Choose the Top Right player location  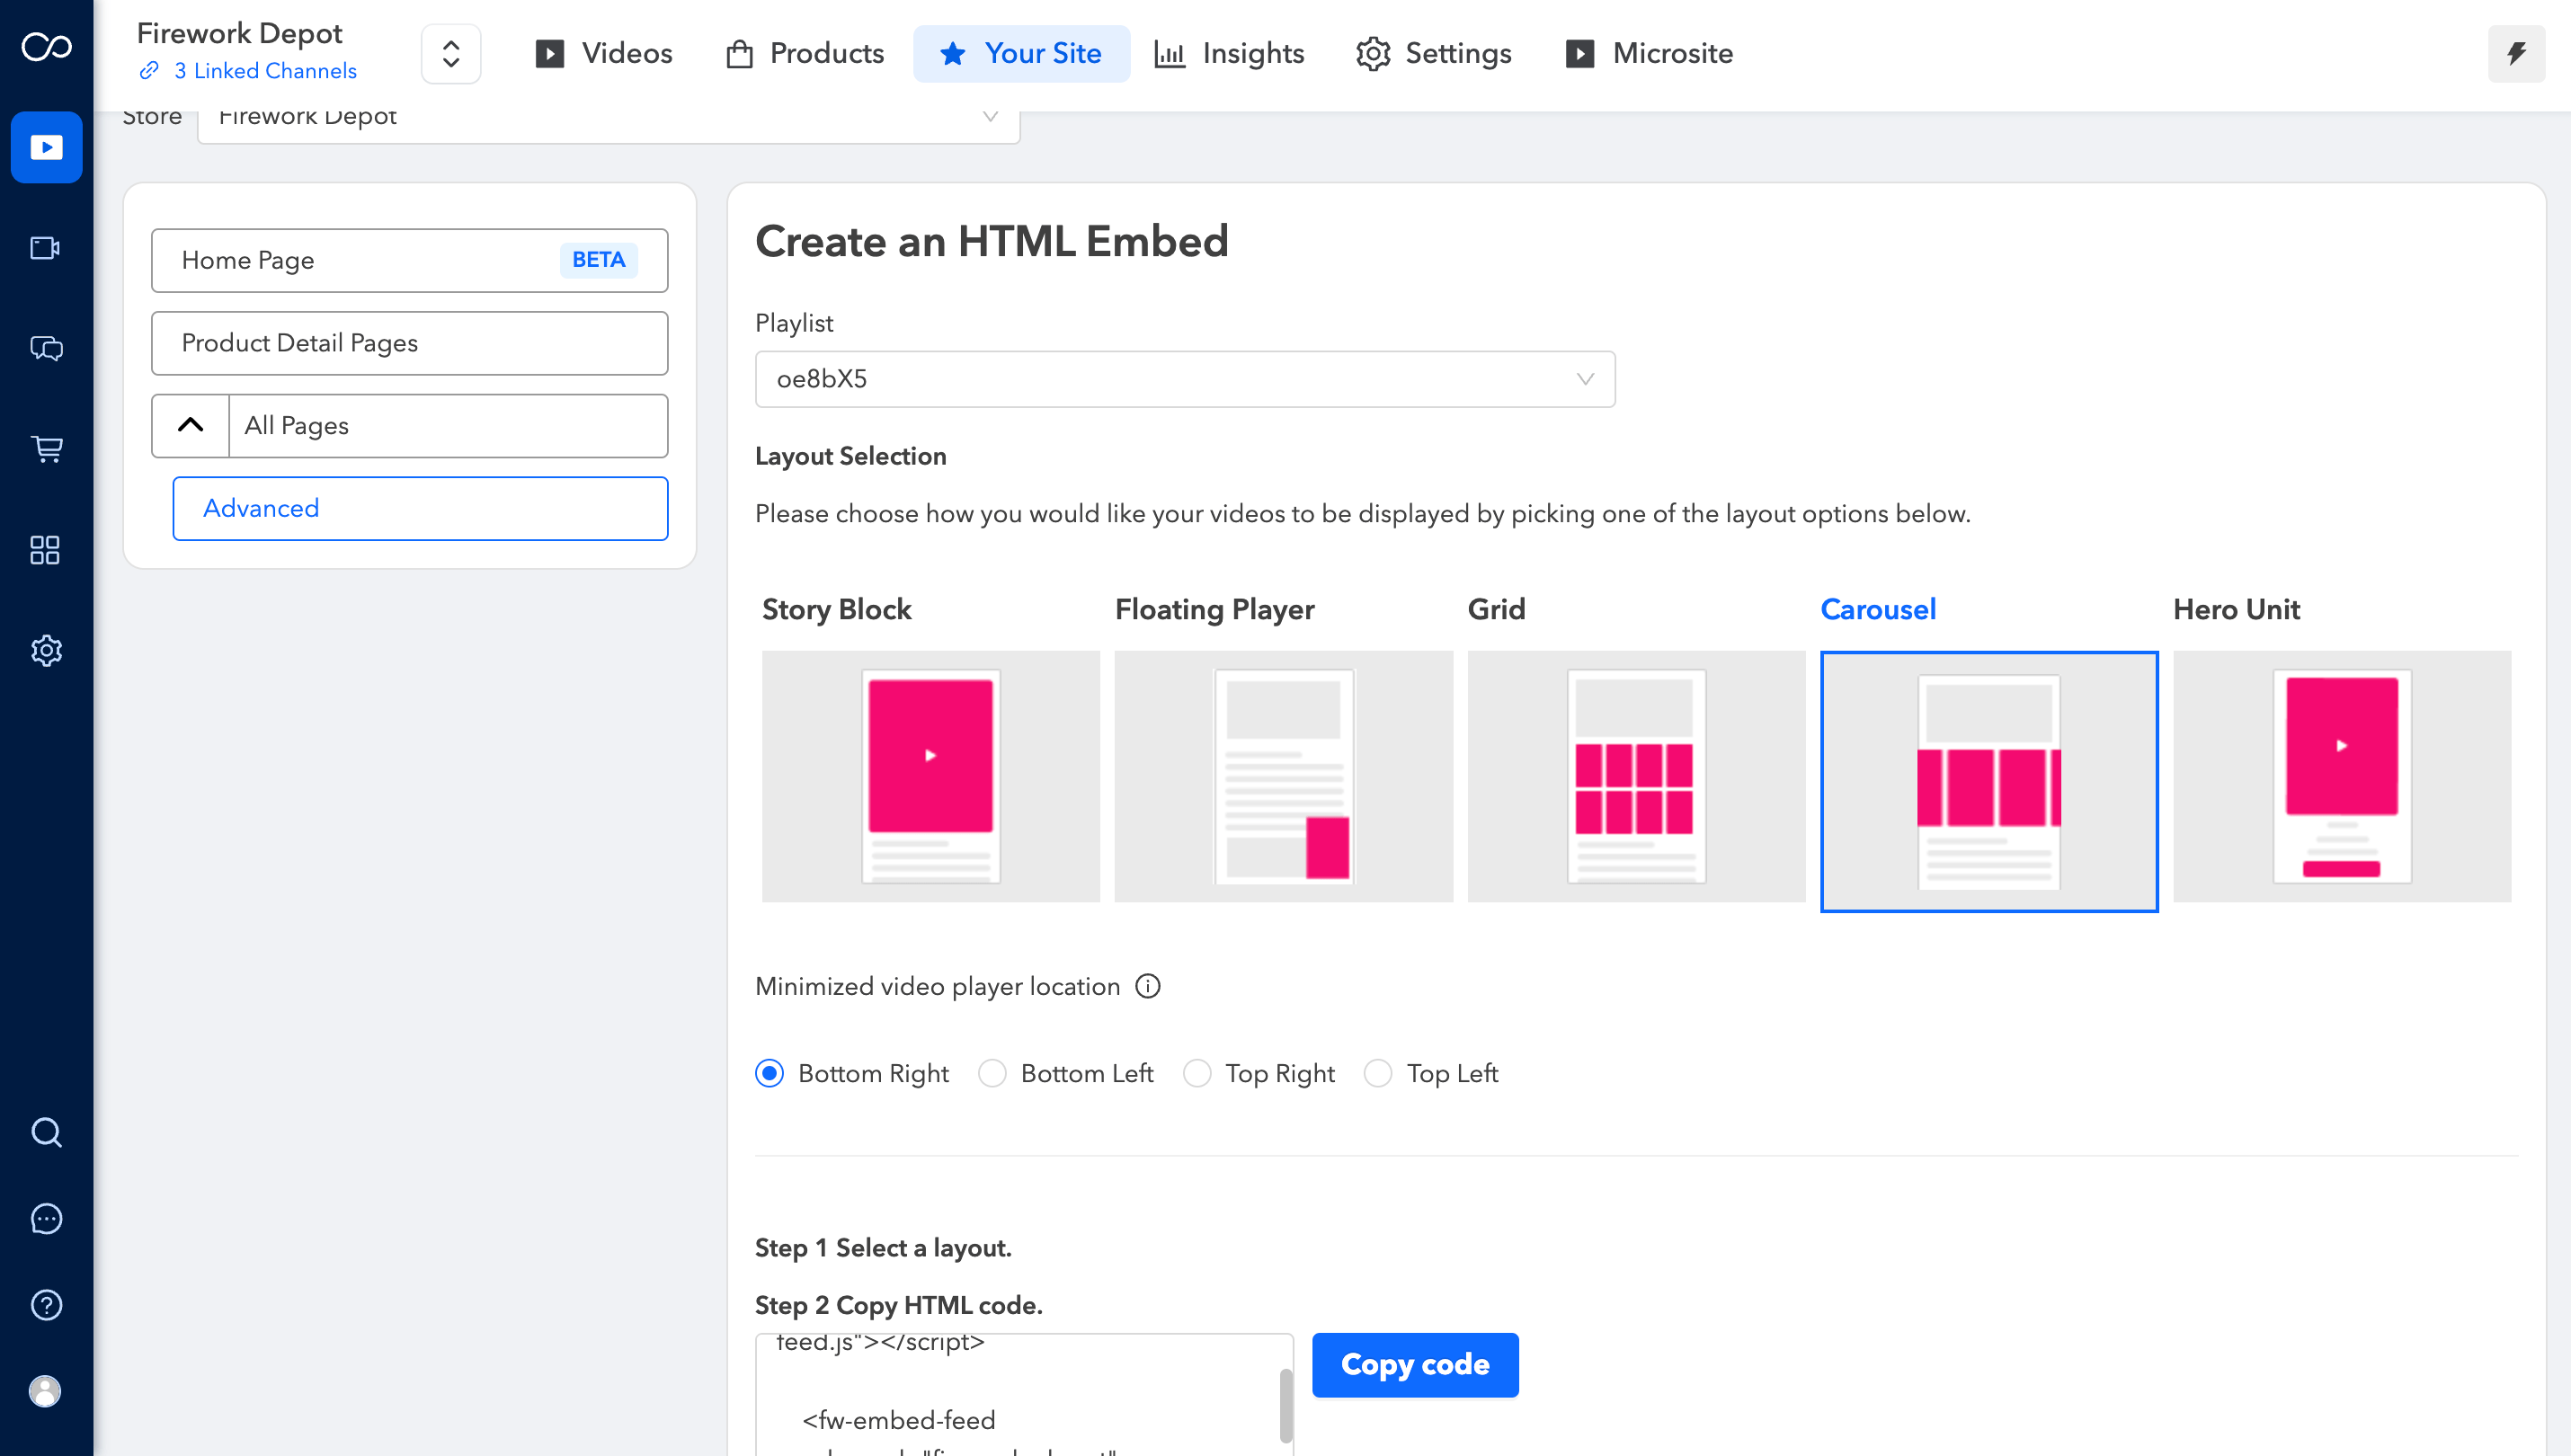(1197, 1073)
